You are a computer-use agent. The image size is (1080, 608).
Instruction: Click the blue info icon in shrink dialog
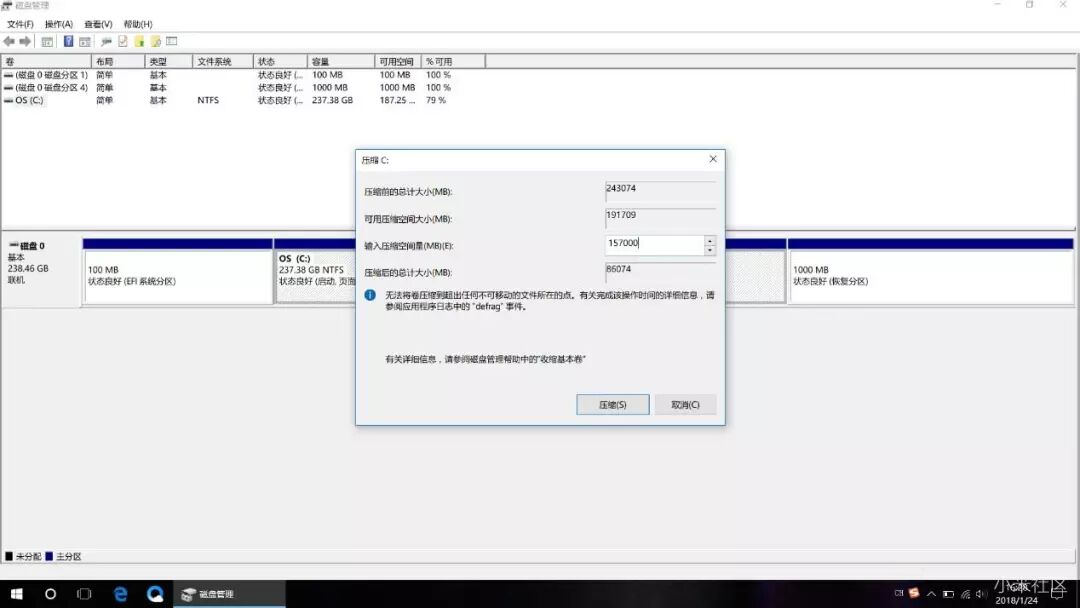click(x=370, y=295)
